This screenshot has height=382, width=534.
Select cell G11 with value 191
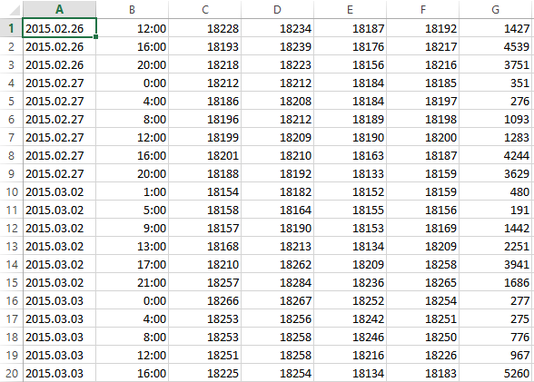[496, 210]
